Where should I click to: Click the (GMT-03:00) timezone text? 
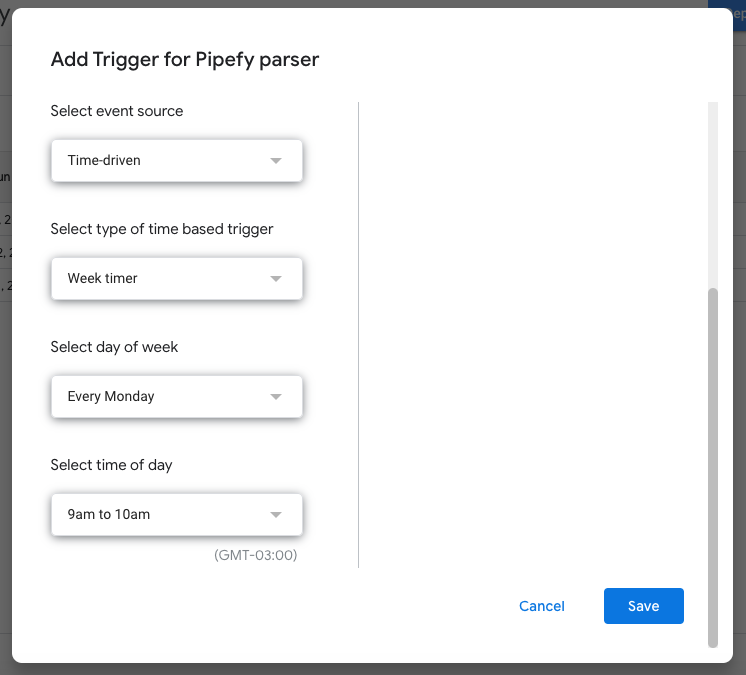point(255,555)
